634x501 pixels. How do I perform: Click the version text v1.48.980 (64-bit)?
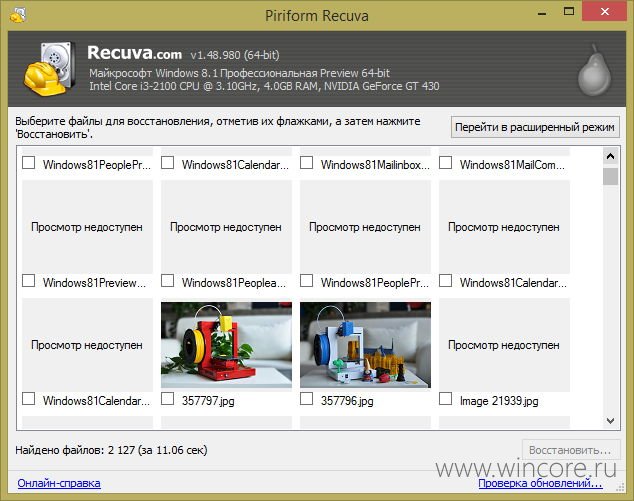click(x=235, y=55)
